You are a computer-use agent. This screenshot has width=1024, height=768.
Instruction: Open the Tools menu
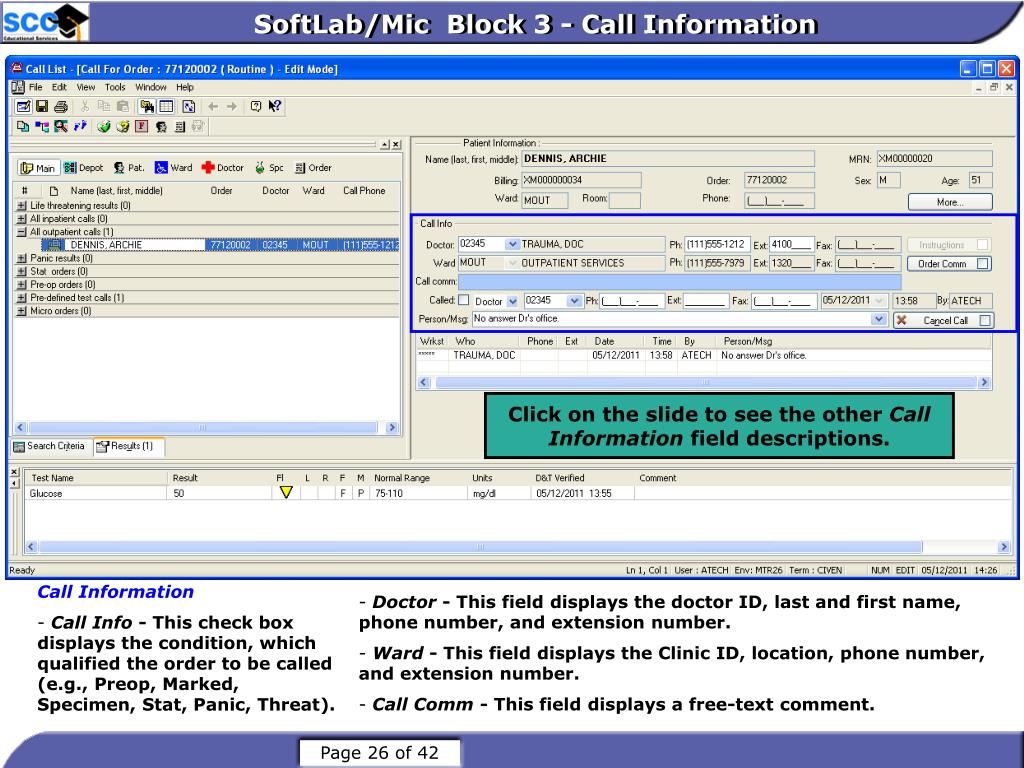point(115,87)
